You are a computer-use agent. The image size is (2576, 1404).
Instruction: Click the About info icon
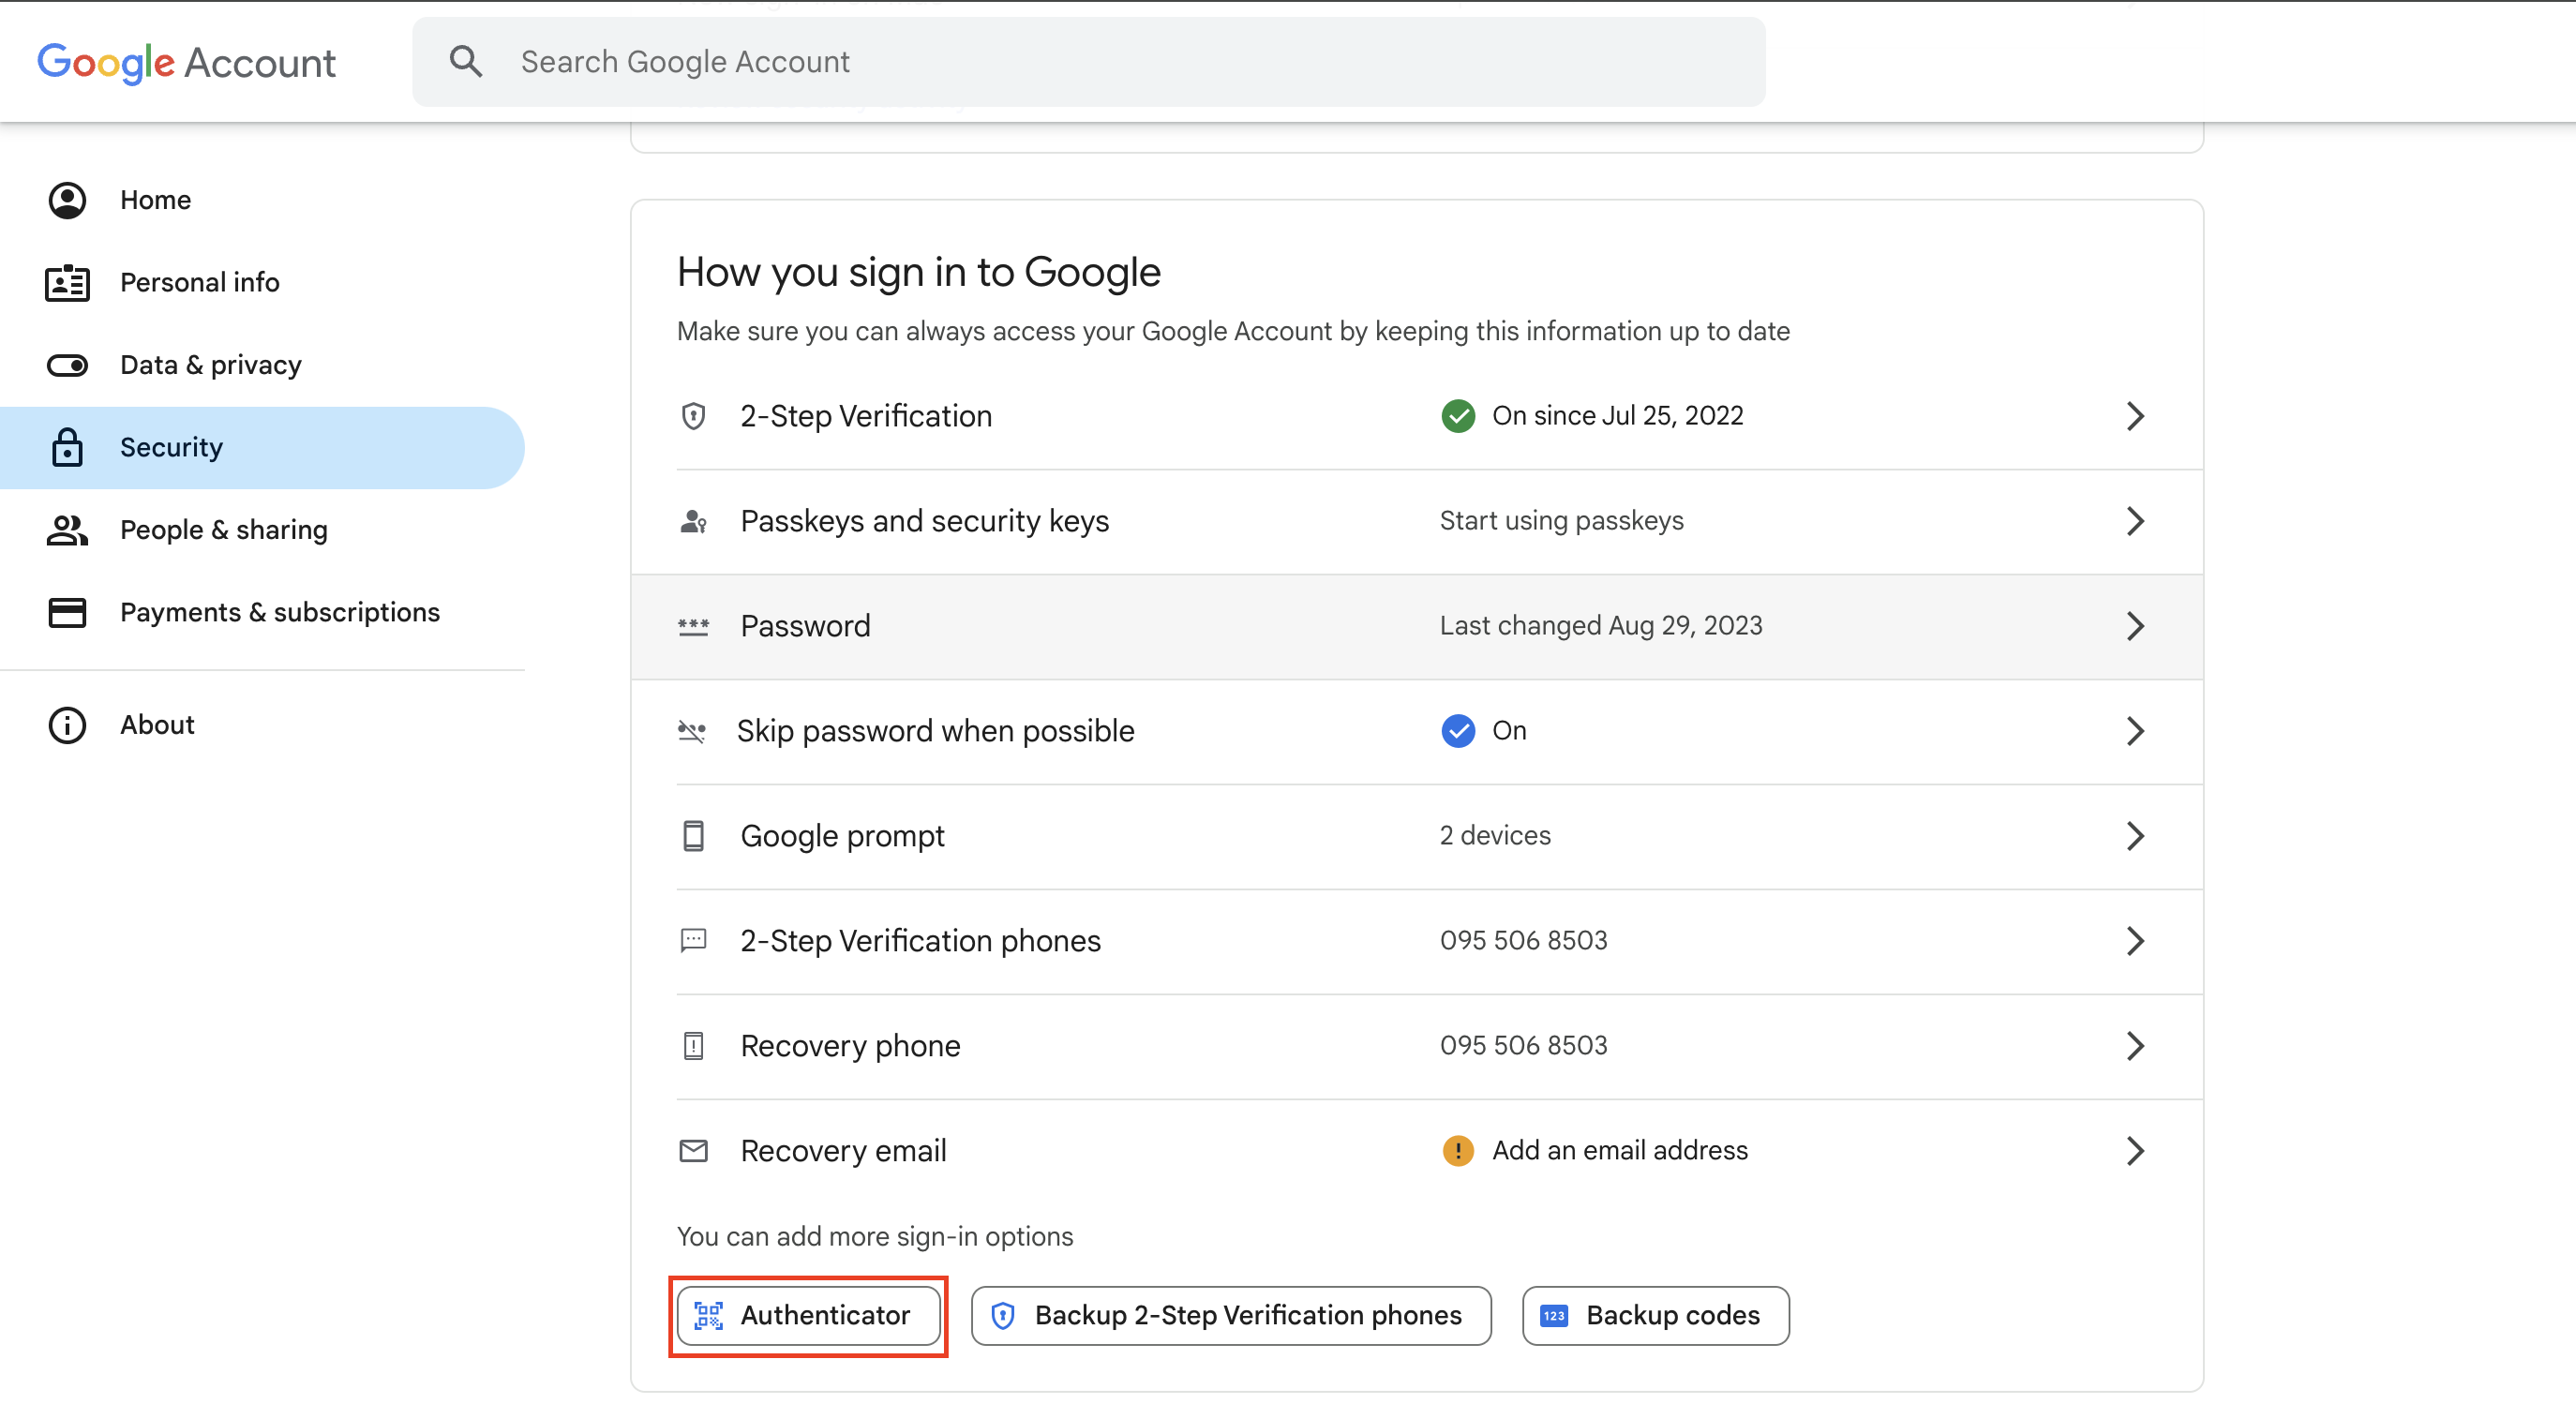(67, 725)
